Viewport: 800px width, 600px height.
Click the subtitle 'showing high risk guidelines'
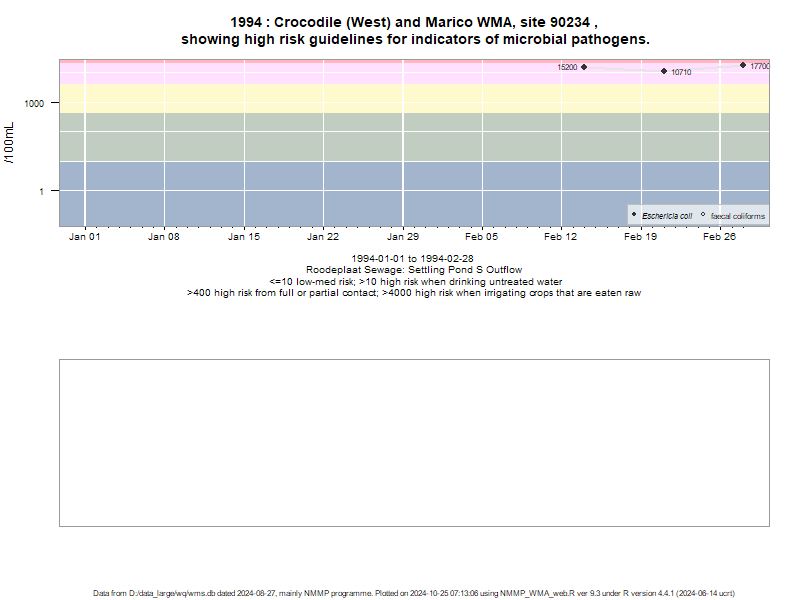415,39
